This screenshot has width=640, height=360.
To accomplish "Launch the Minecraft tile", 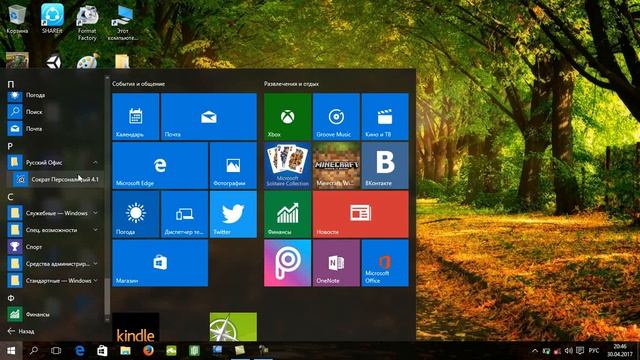I will pyautogui.click(x=336, y=165).
